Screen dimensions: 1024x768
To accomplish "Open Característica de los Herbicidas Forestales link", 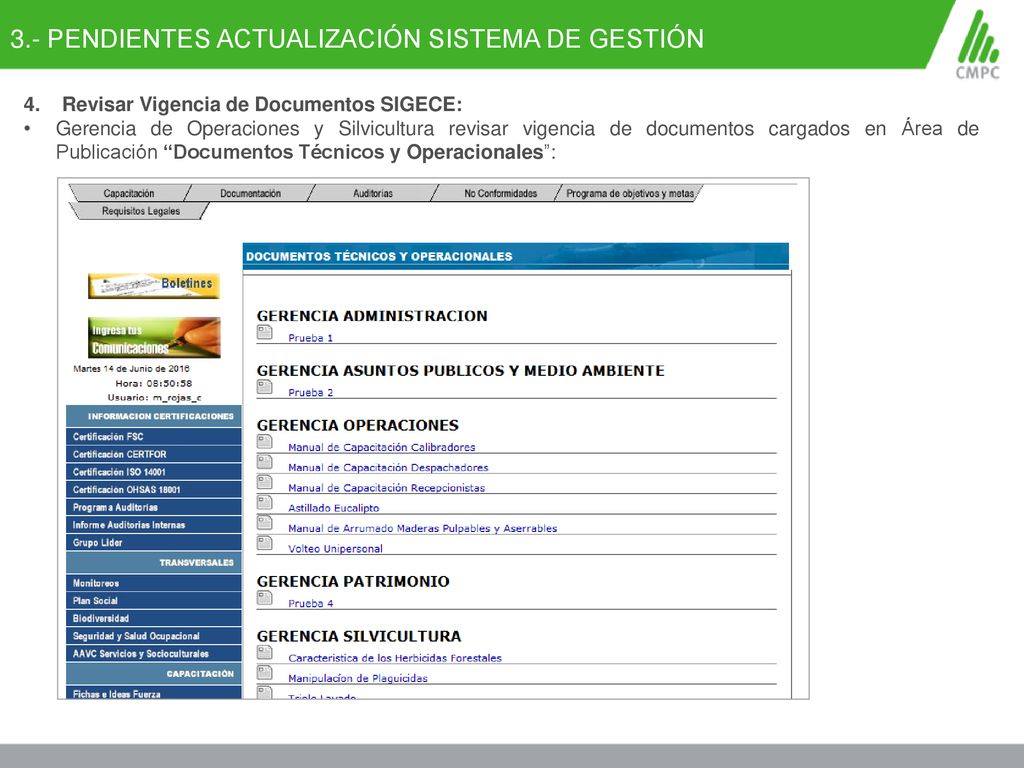I will point(394,658).
